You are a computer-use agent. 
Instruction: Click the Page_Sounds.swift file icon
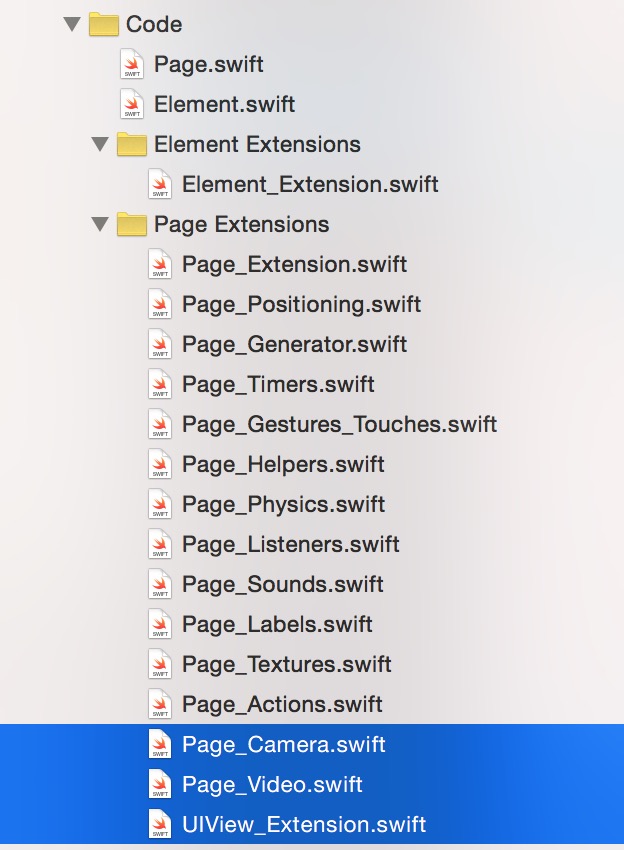coord(159,584)
